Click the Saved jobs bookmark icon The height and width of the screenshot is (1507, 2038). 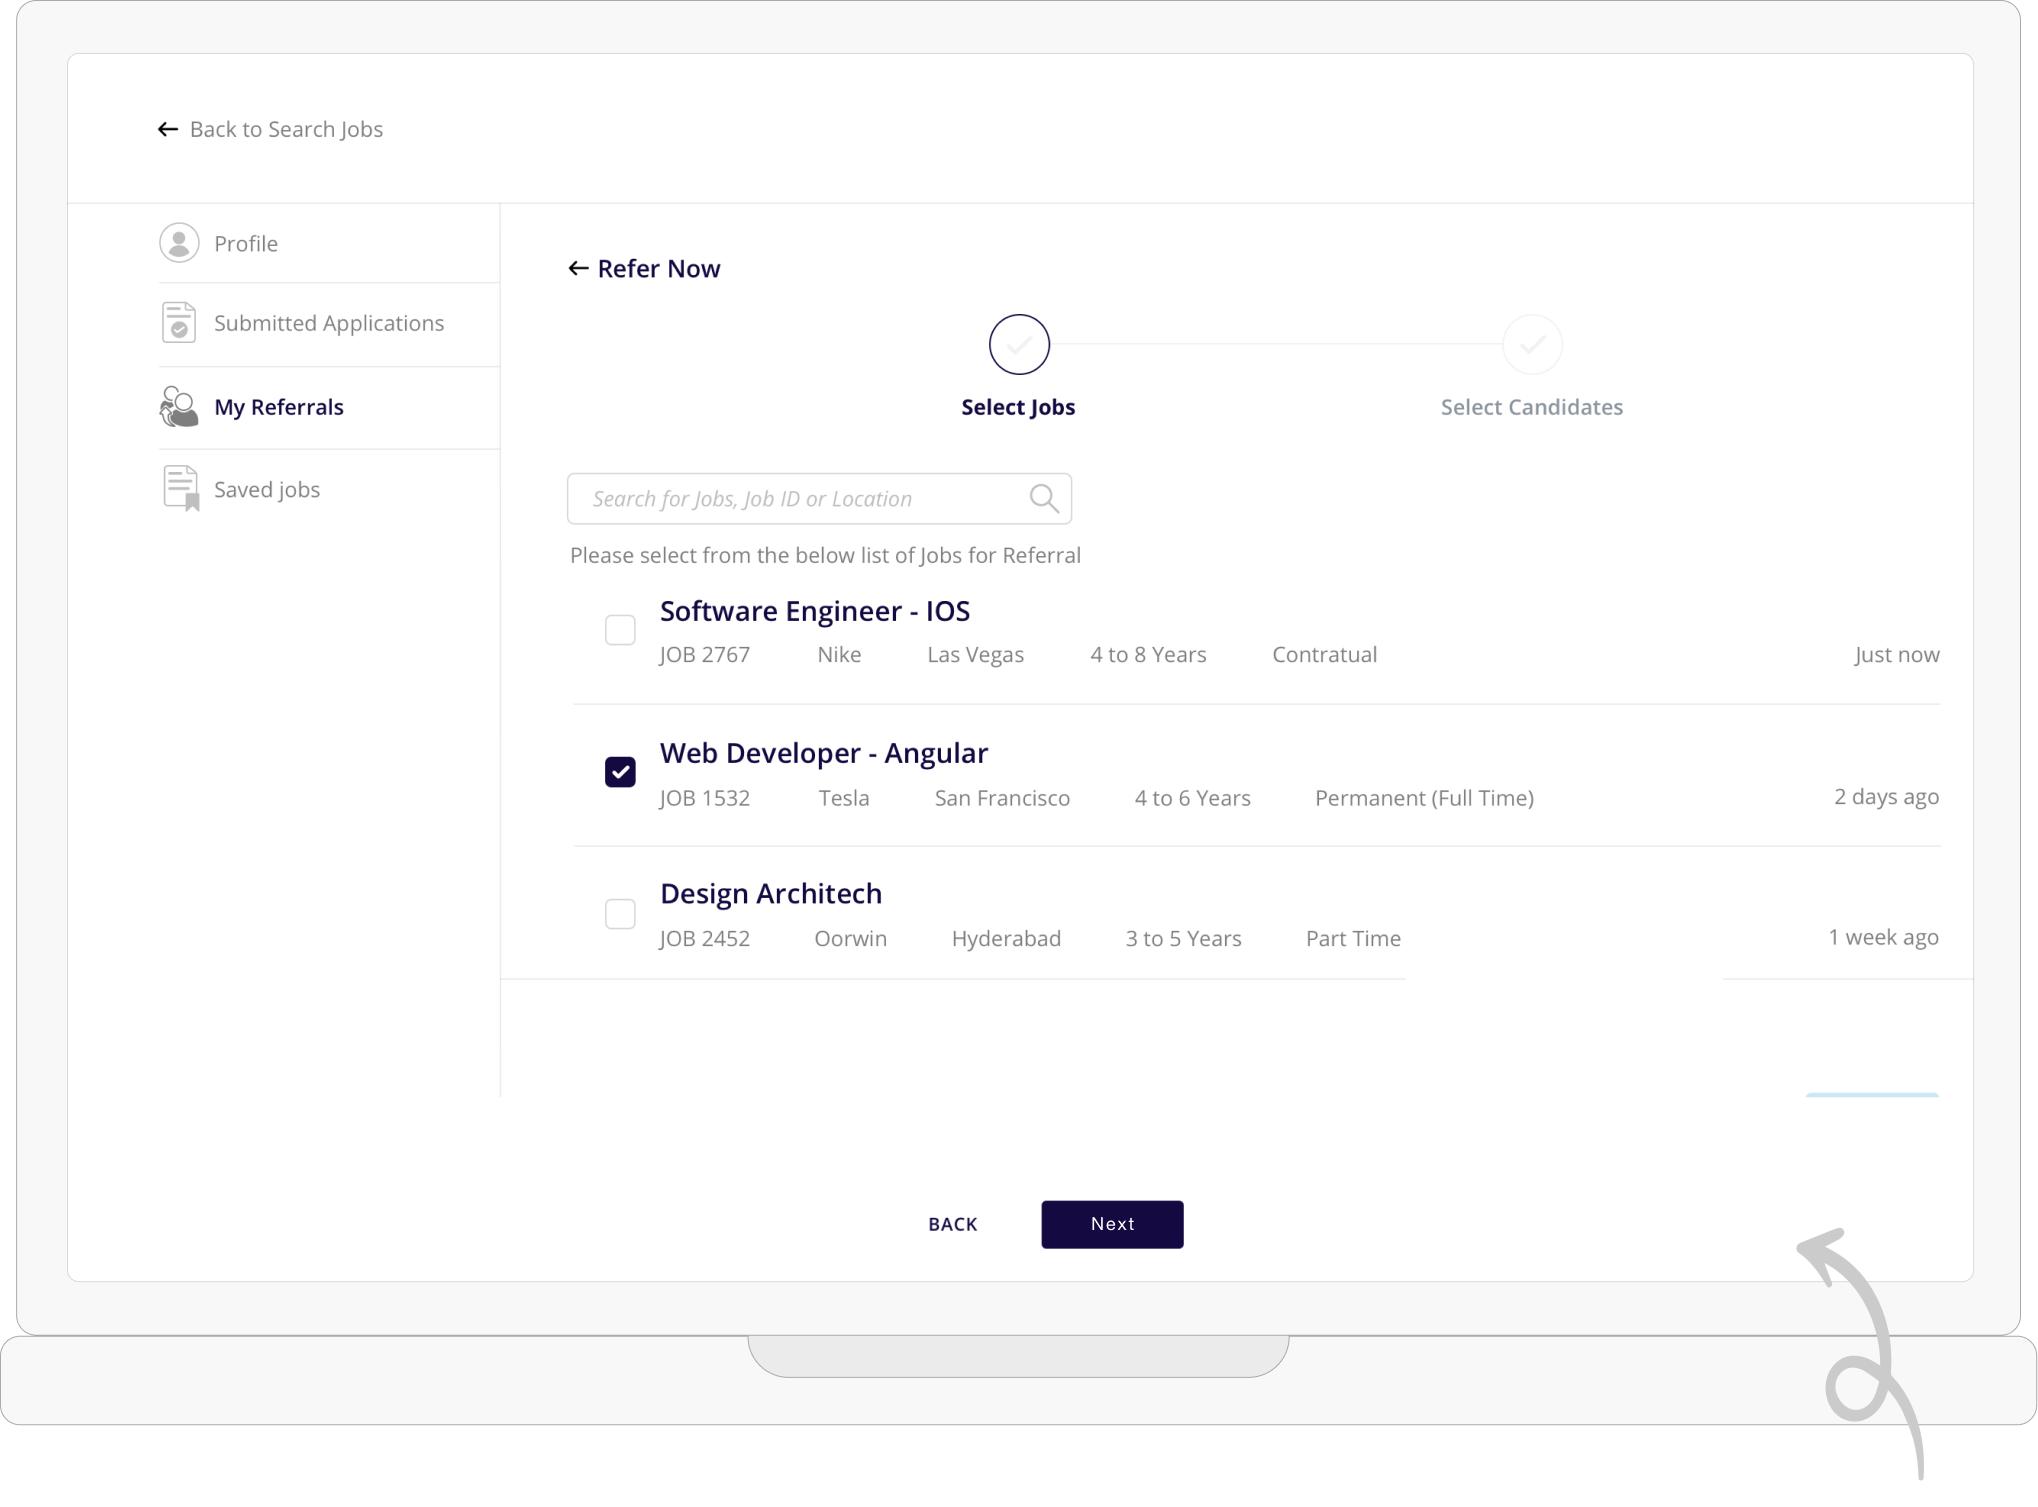coord(181,489)
